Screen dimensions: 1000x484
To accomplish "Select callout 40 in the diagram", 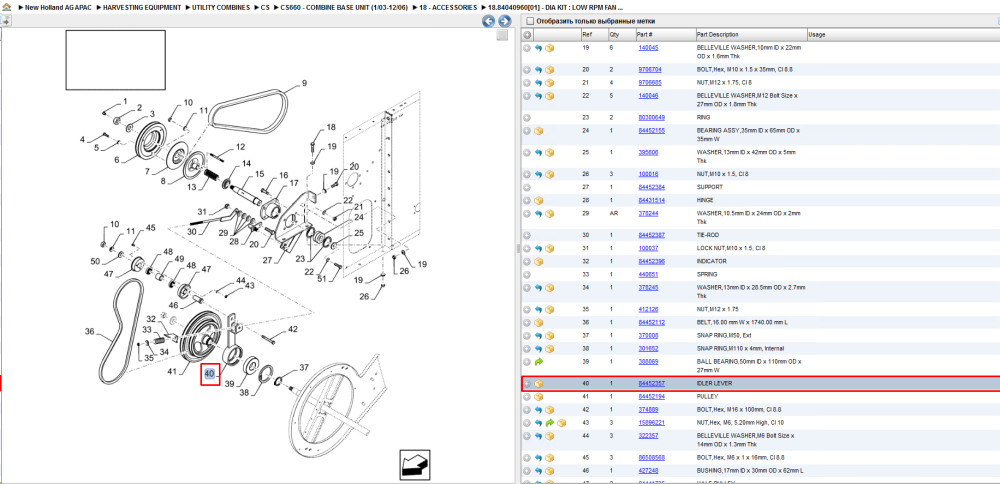I will 210,374.
